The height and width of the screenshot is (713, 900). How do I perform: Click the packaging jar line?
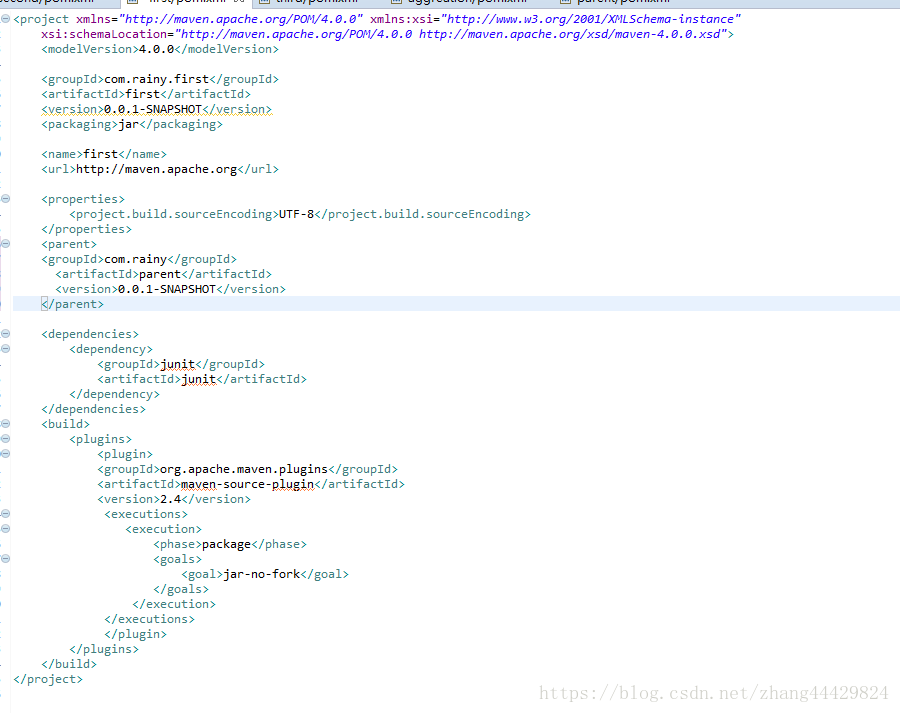(x=132, y=124)
